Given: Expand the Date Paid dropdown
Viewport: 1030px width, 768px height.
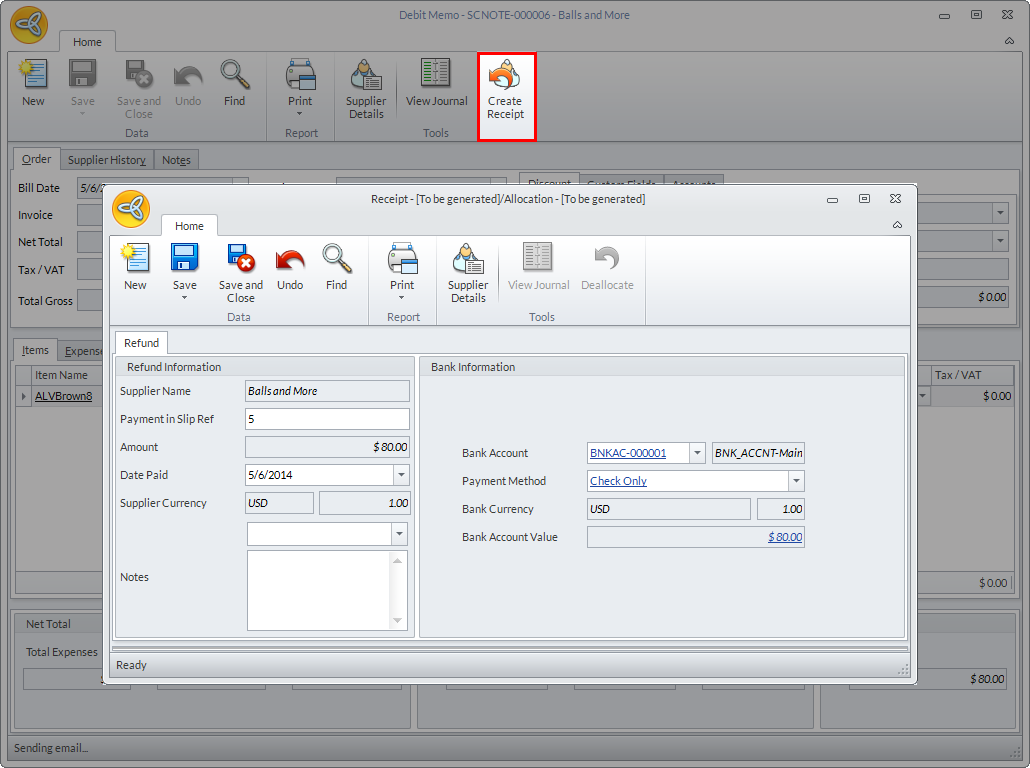Looking at the screenshot, I should [x=401, y=475].
